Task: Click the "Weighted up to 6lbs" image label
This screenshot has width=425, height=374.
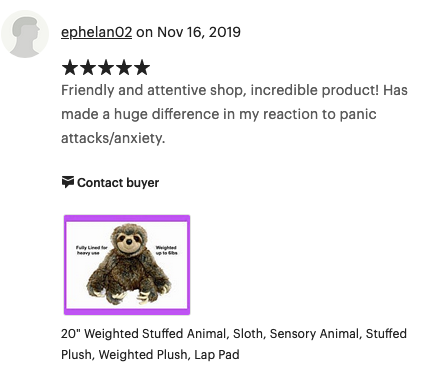Action: [166, 250]
